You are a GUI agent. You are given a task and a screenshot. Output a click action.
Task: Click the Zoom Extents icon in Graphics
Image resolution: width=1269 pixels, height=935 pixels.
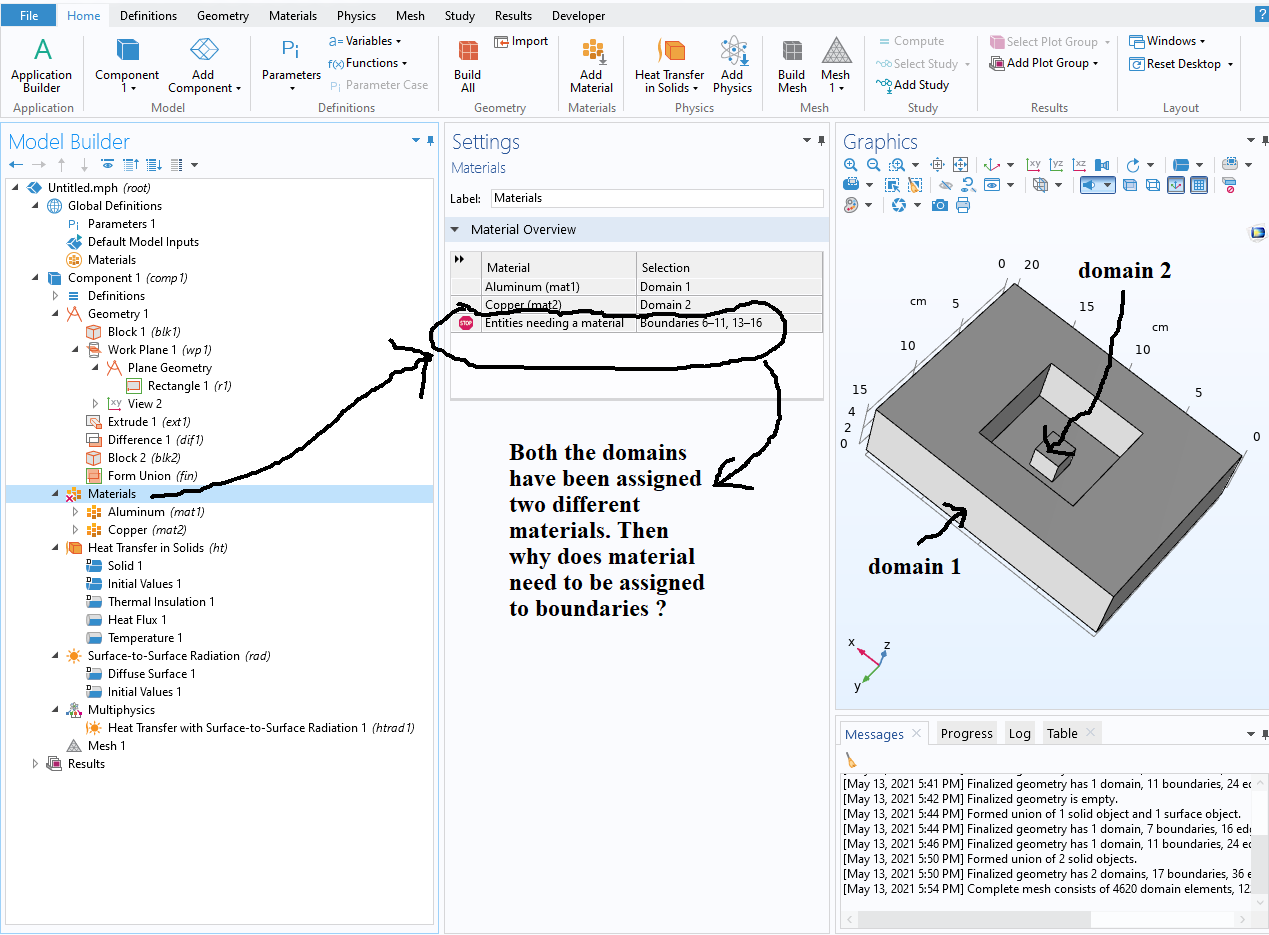(960, 165)
